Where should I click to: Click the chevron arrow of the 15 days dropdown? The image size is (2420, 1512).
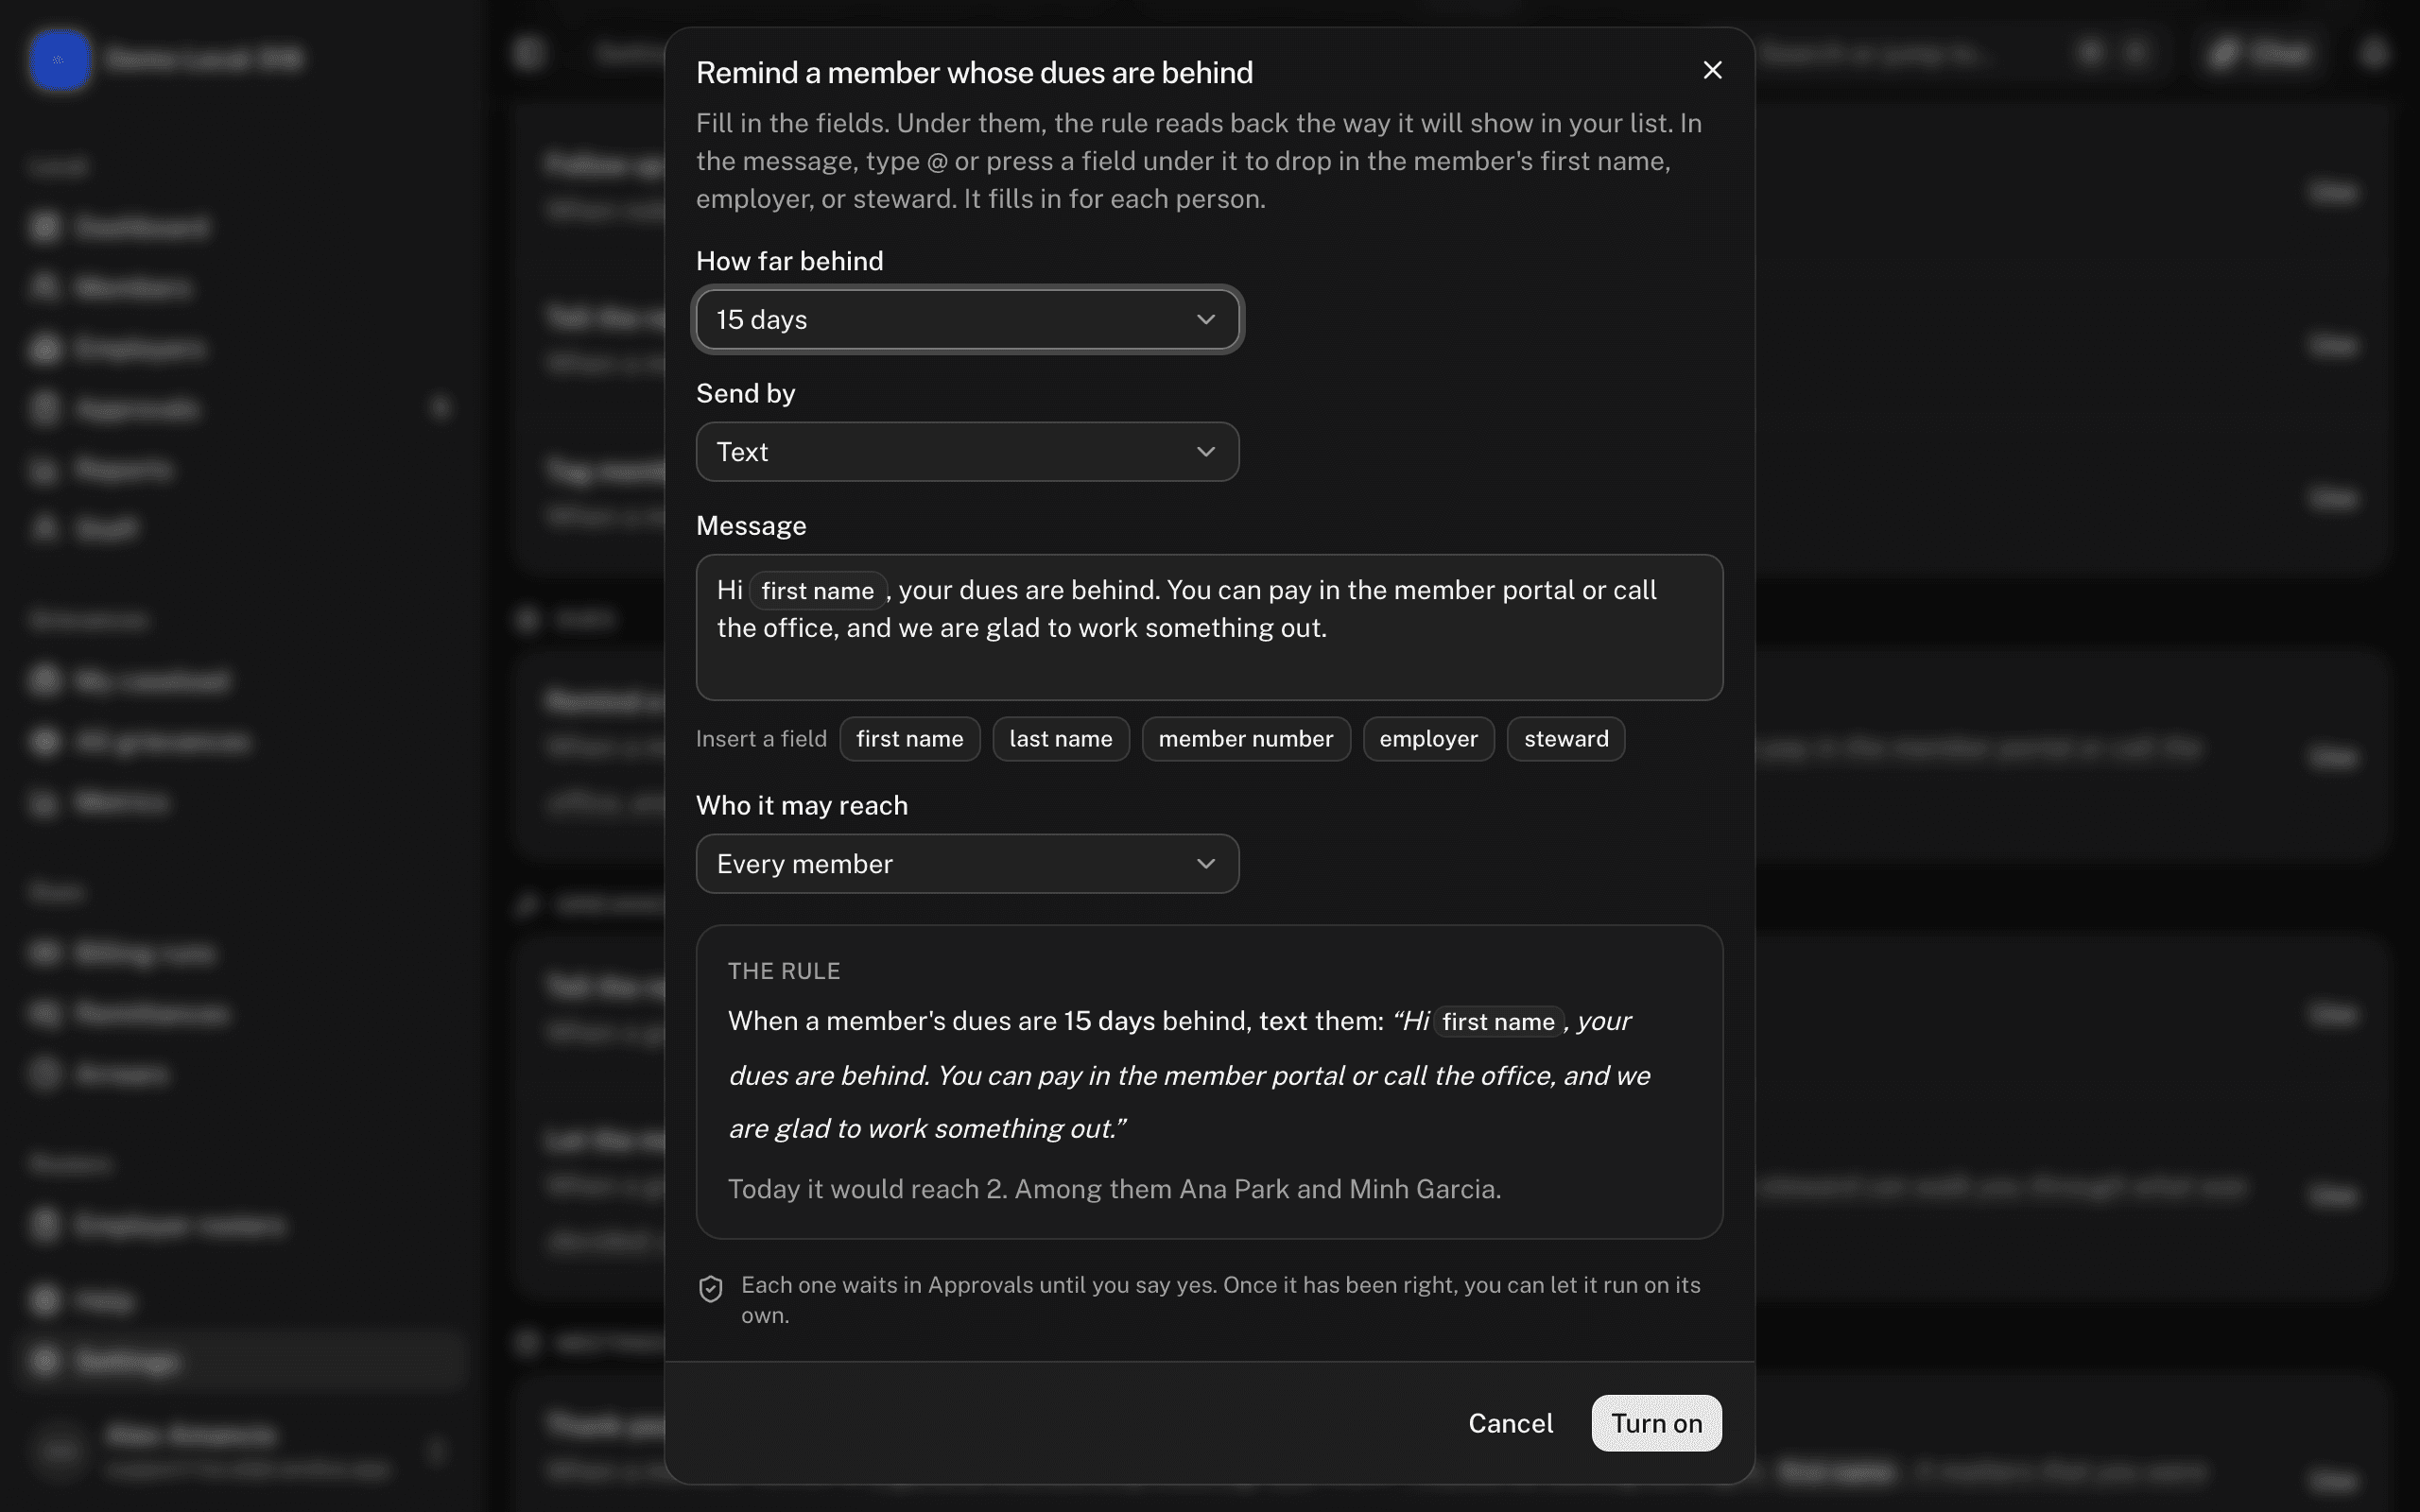[1205, 319]
